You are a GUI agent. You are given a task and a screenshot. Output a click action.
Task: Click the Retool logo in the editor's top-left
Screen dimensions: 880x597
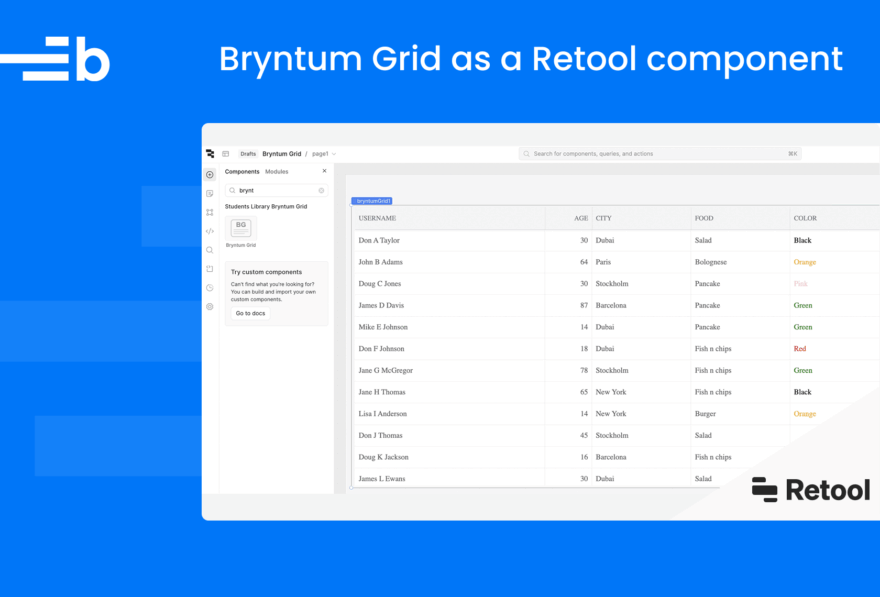pos(209,154)
